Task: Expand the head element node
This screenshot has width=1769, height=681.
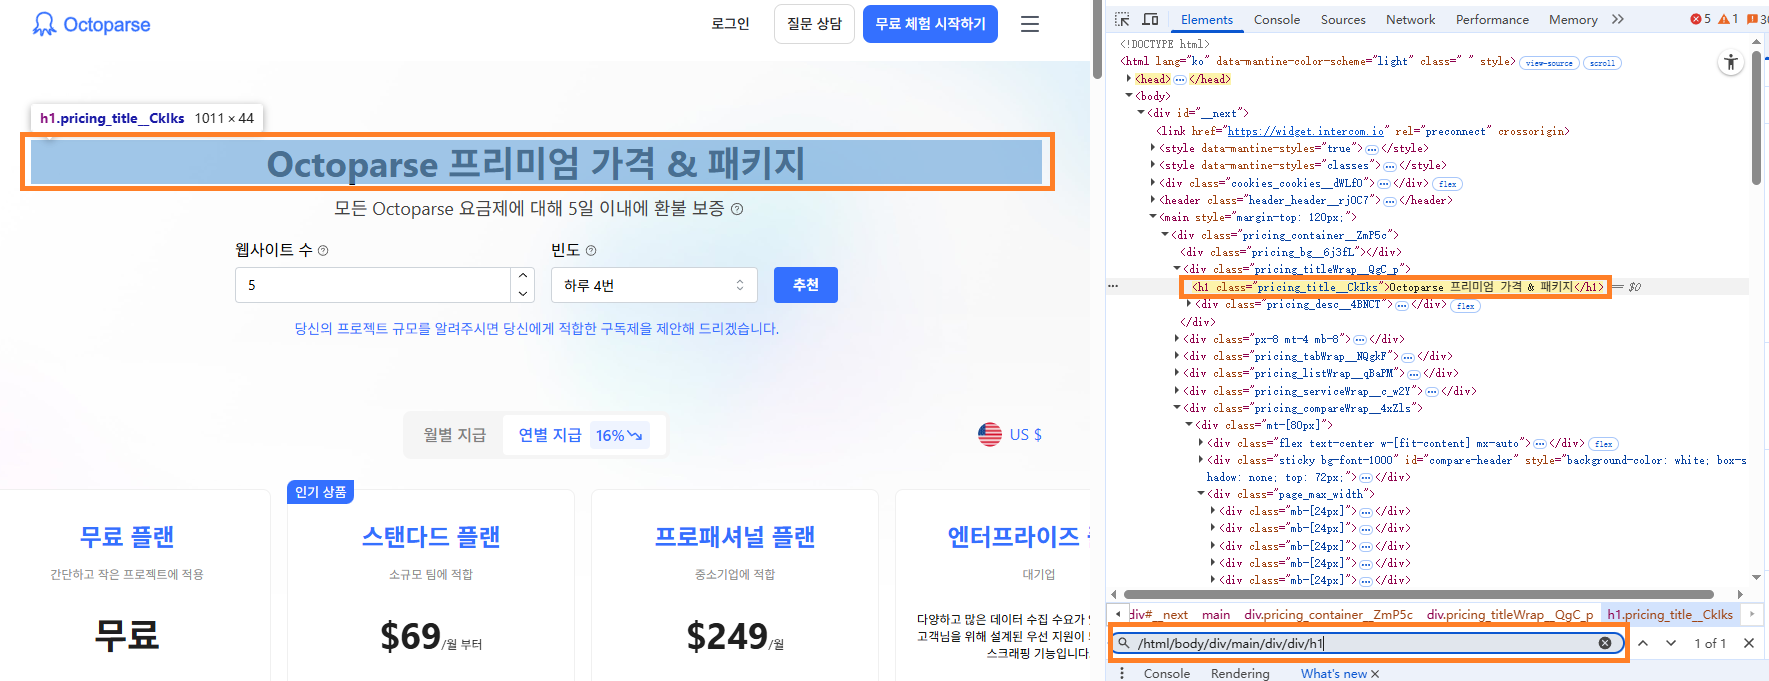Action: pos(1130,79)
